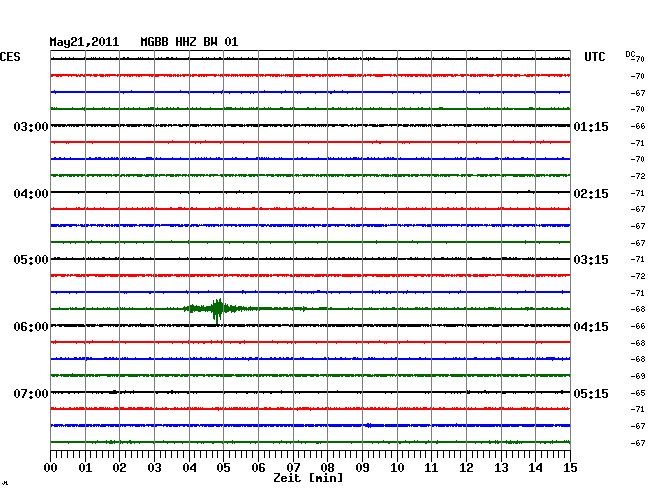Click the UTC time column header
This screenshot has height=494, width=650.
tap(594, 57)
